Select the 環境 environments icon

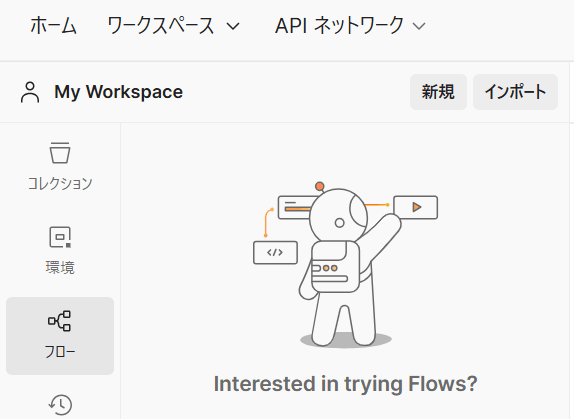pos(60,237)
